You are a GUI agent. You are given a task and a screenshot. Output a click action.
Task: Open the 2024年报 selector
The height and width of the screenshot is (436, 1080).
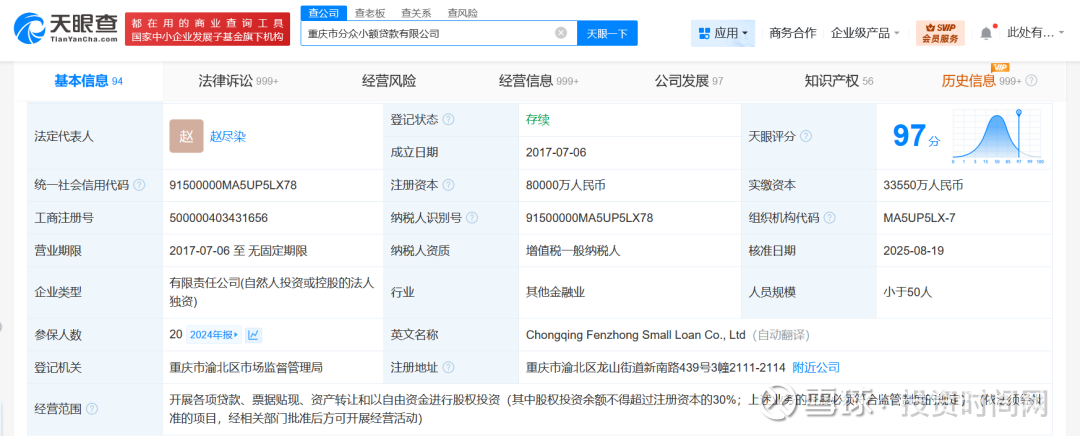tap(214, 335)
